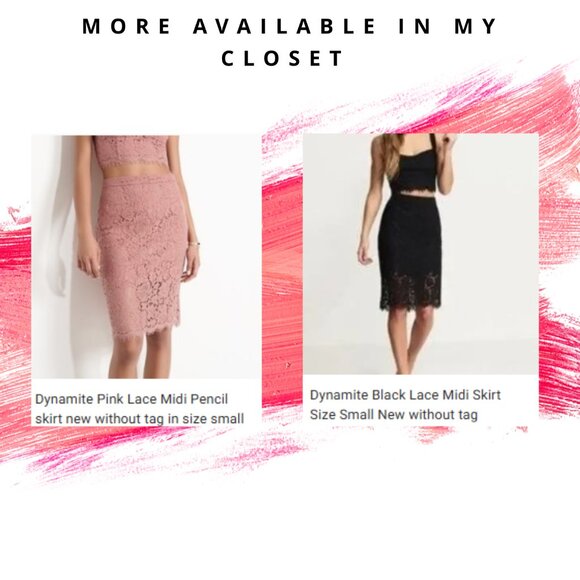This screenshot has width=580, height=580.
Task: Click the waistband of the pink lace skirt
Action: (x=139, y=179)
